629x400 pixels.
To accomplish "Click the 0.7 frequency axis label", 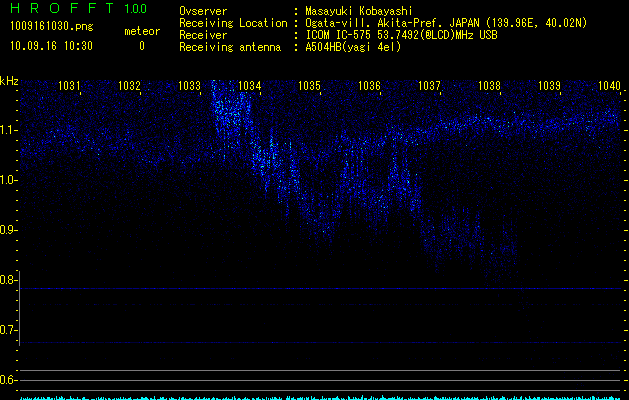I will [x=7, y=330].
